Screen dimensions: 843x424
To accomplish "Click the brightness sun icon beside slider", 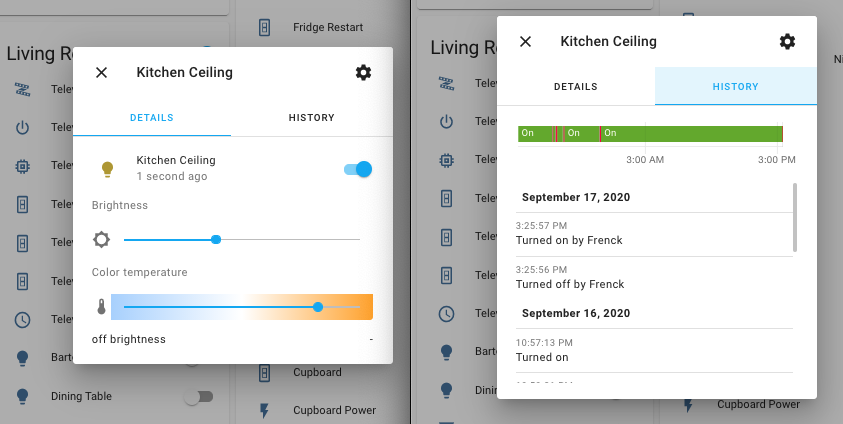I will [x=102, y=240].
